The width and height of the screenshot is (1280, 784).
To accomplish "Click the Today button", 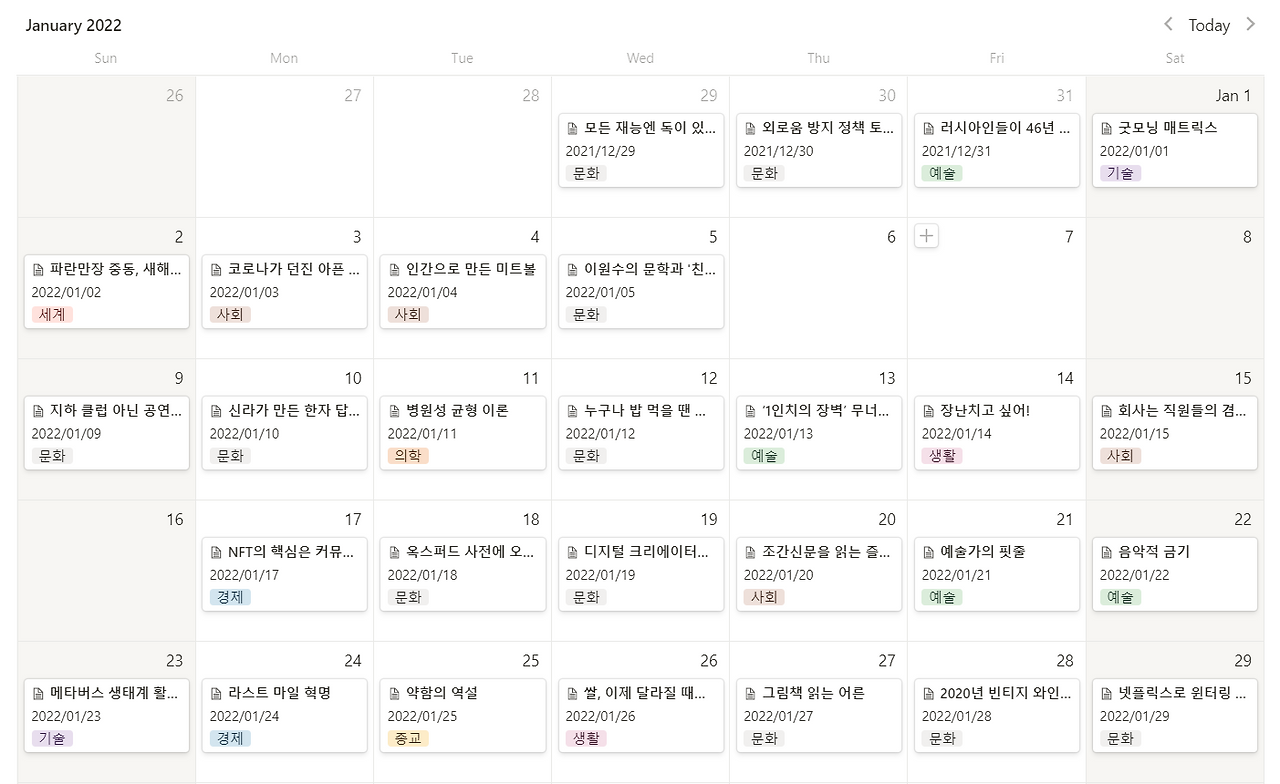I will click(x=1209, y=25).
